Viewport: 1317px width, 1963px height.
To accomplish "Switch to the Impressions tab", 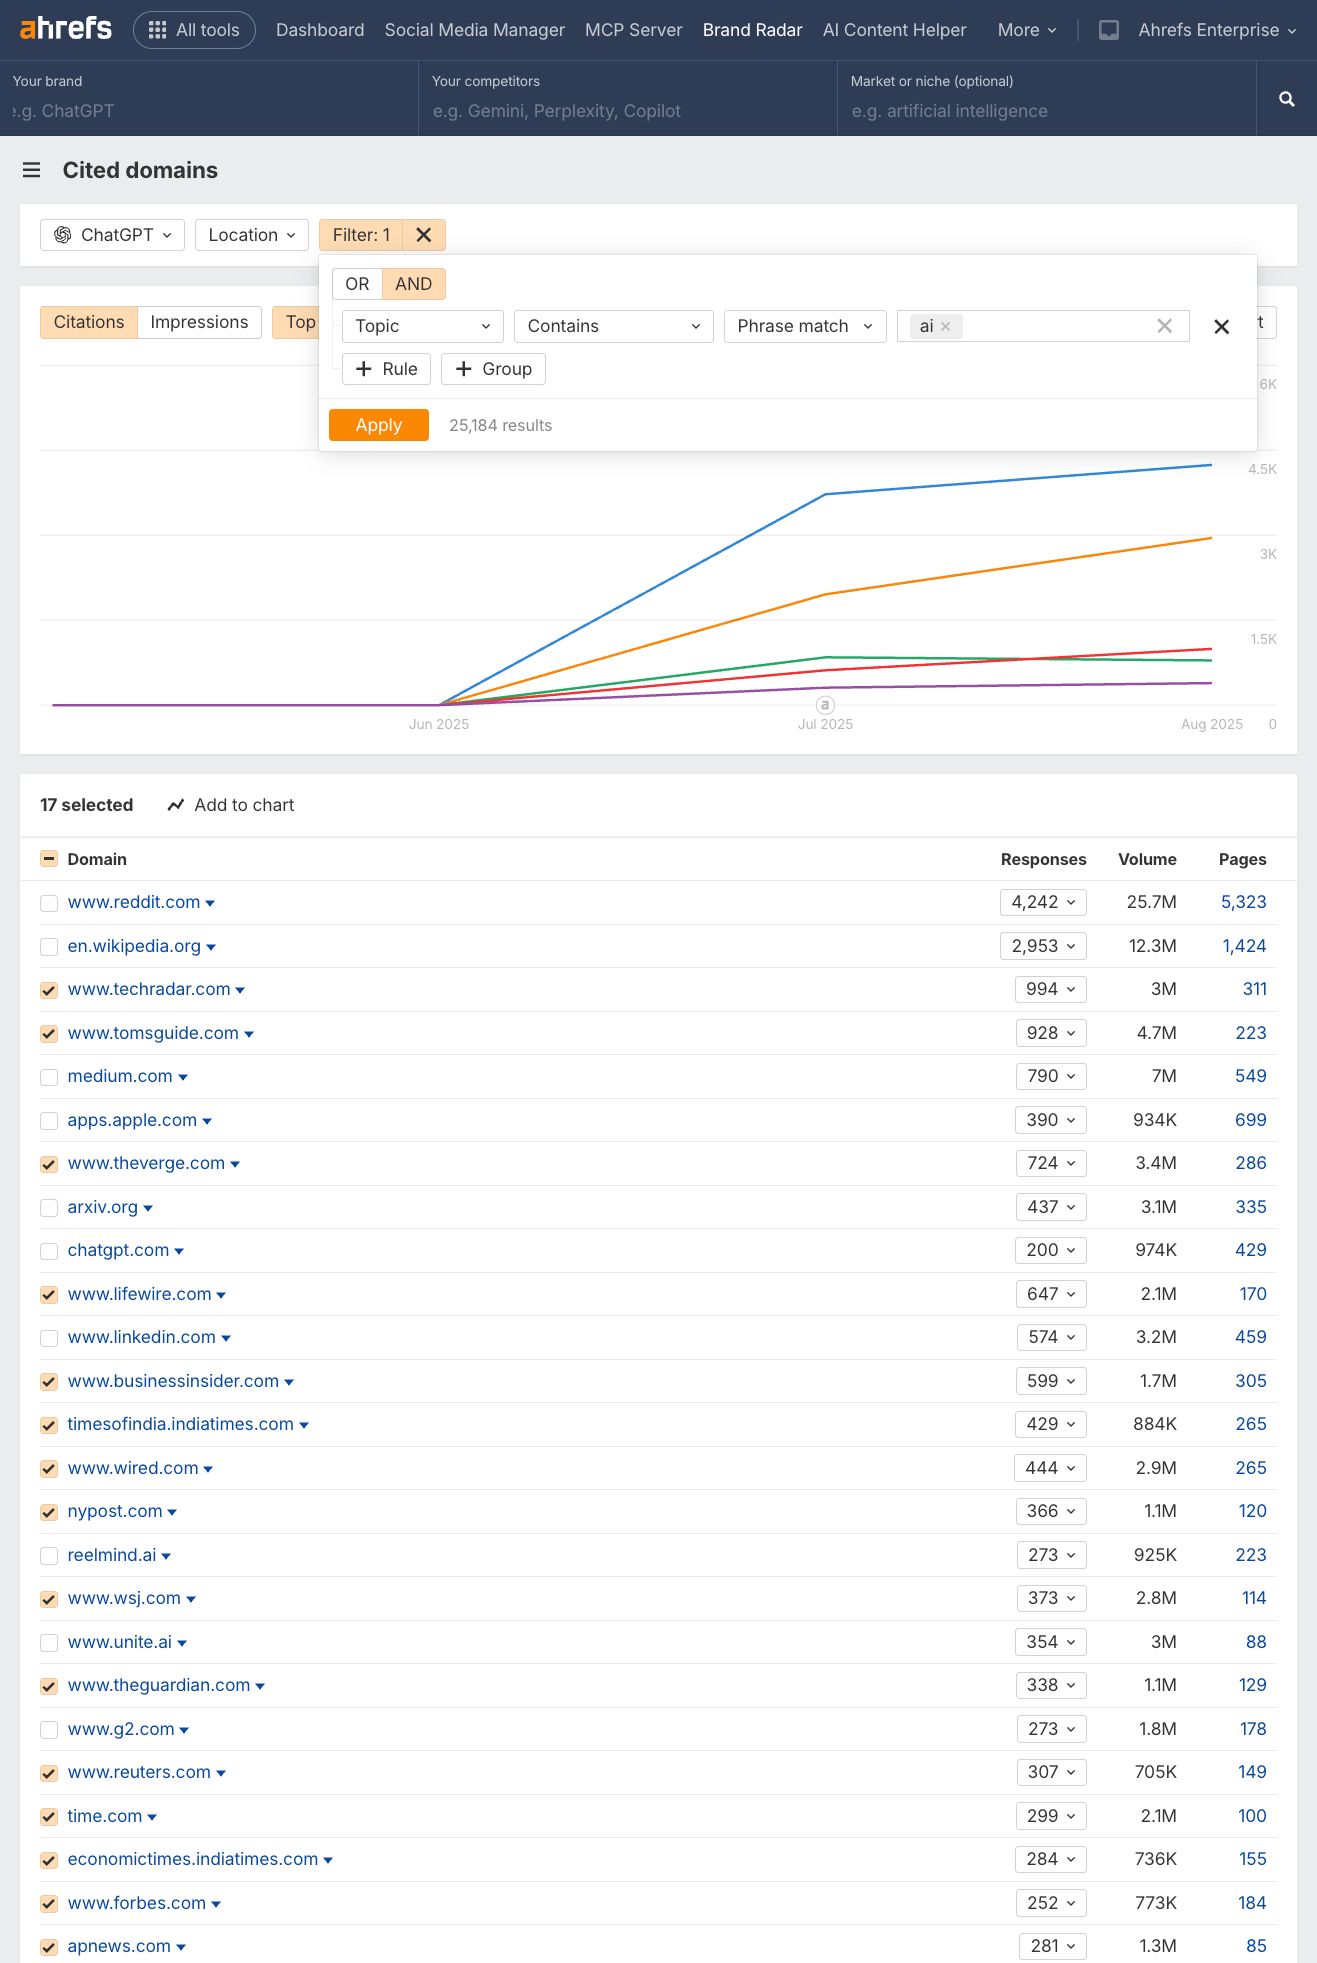I will (199, 322).
